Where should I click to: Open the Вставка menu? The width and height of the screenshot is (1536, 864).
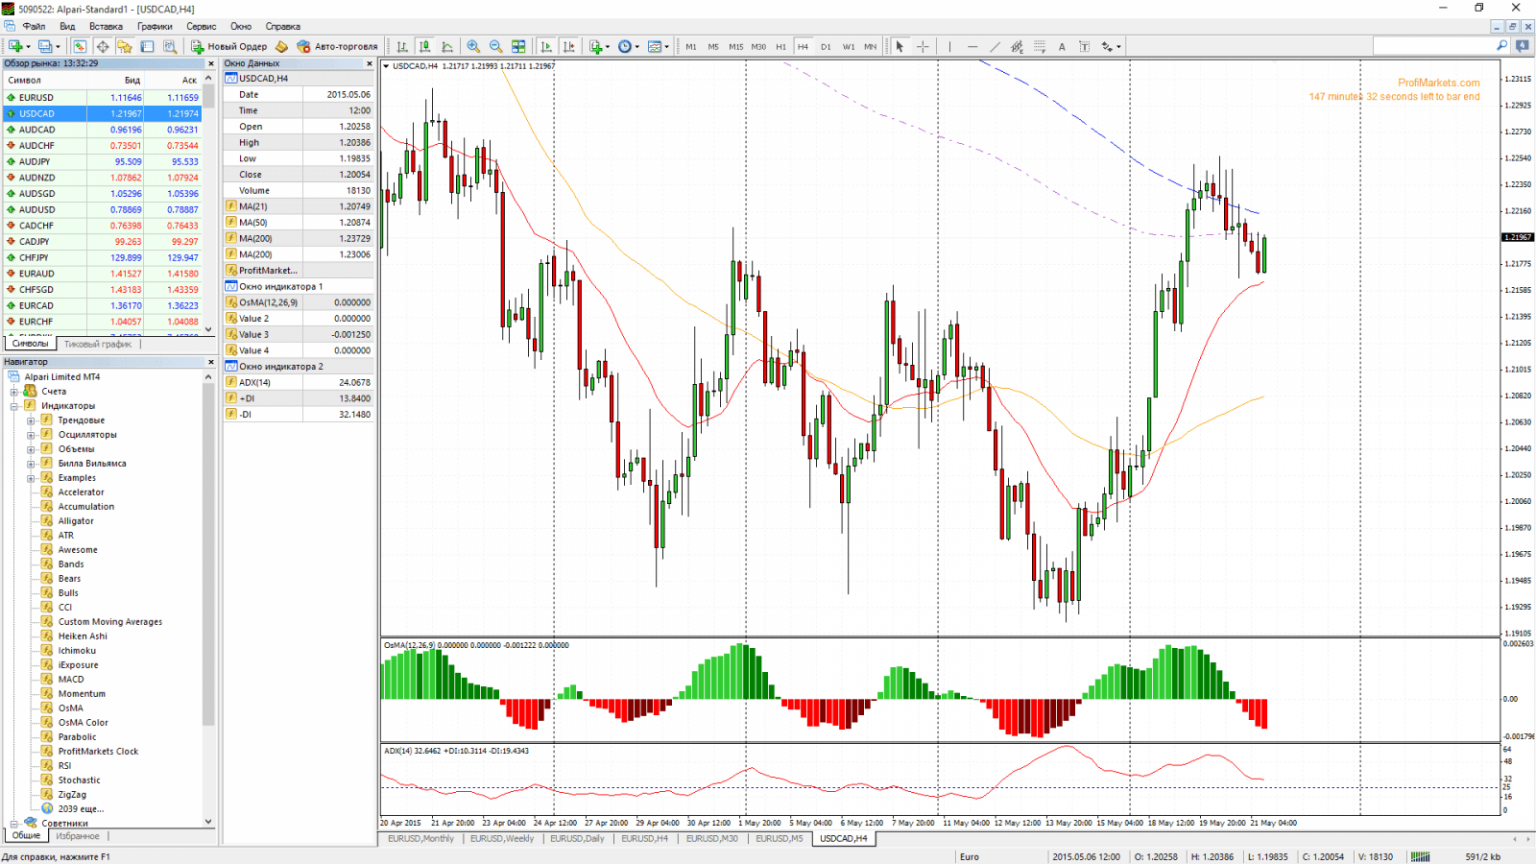click(105, 26)
